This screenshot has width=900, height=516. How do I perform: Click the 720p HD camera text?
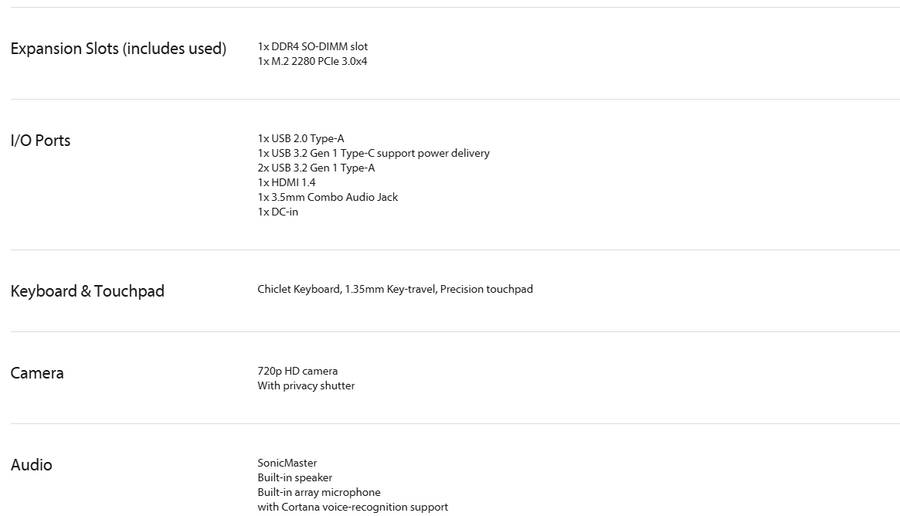click(x=297, y=372)
